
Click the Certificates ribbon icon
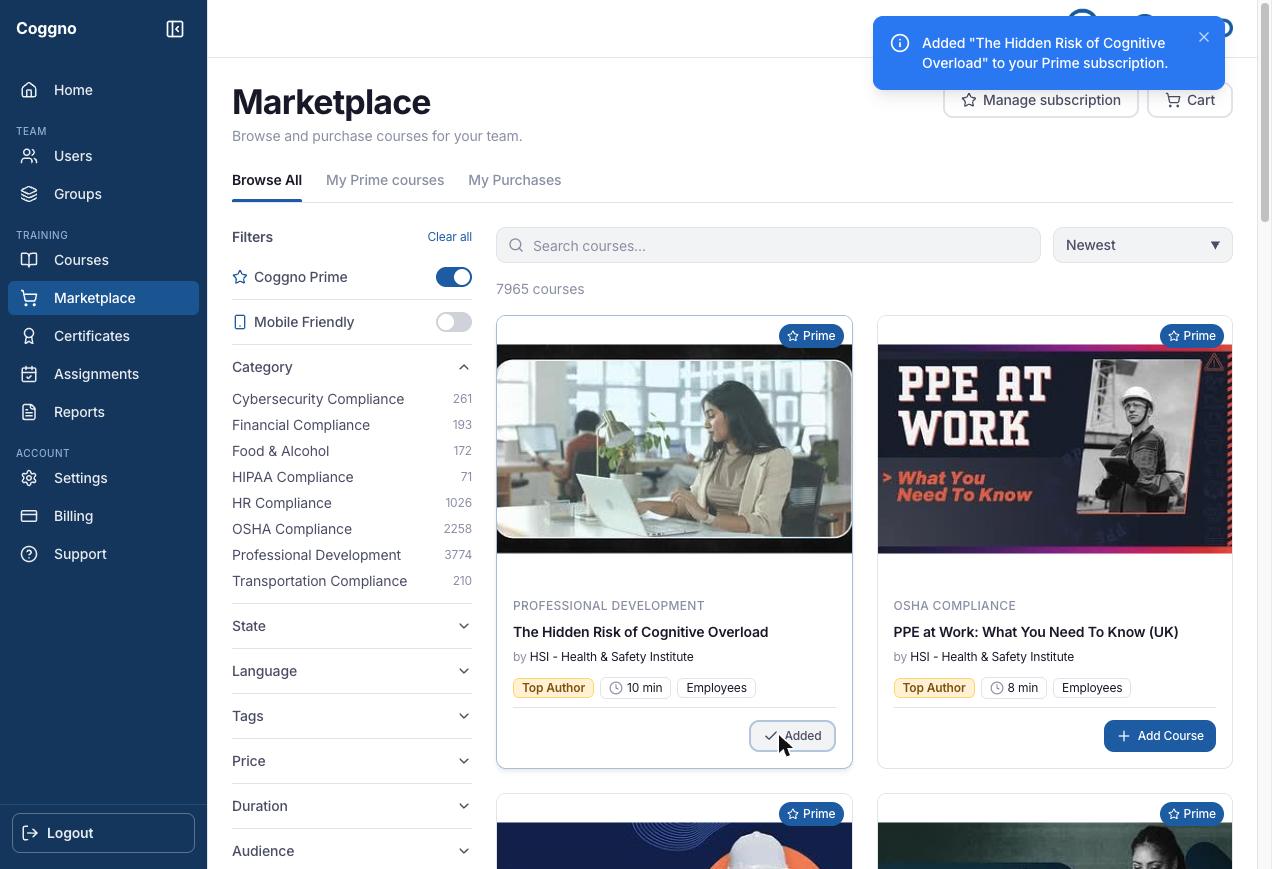click(29, 336)
